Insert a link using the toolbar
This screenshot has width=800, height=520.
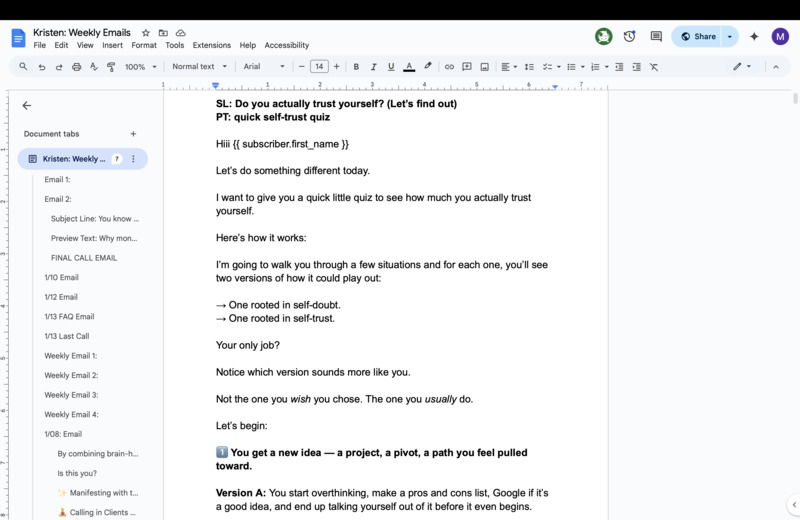(x=449, y=67)
